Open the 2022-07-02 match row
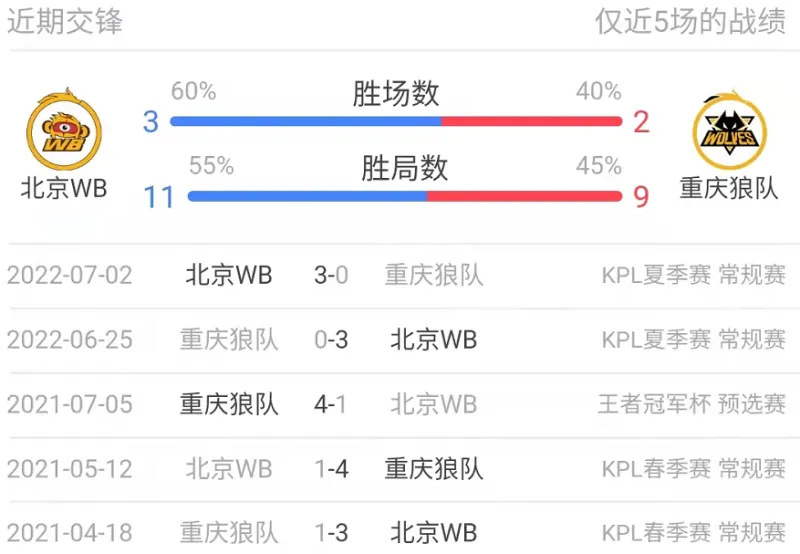800x554 pixels. point(400,275)
